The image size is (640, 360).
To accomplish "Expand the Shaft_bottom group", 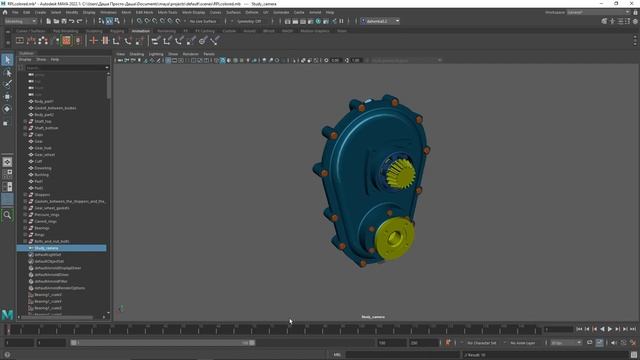I will [25, 128].
